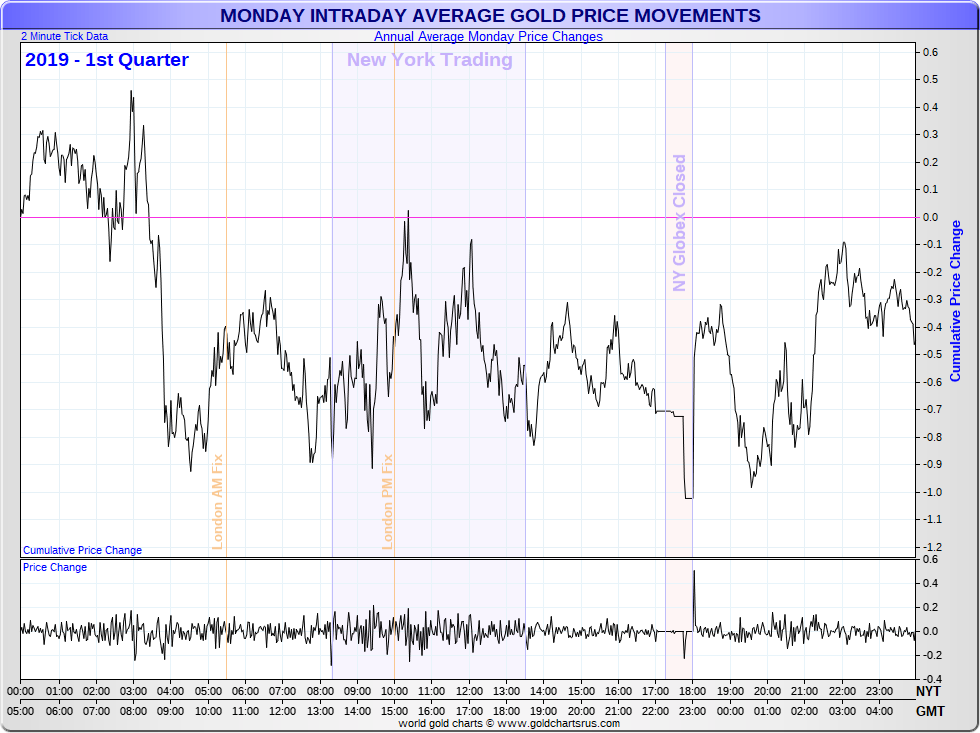Click the chart title 'Monday Intraday Average Gold Price Movements'
This screenshot has height=733, width=980.
(490, 15)
